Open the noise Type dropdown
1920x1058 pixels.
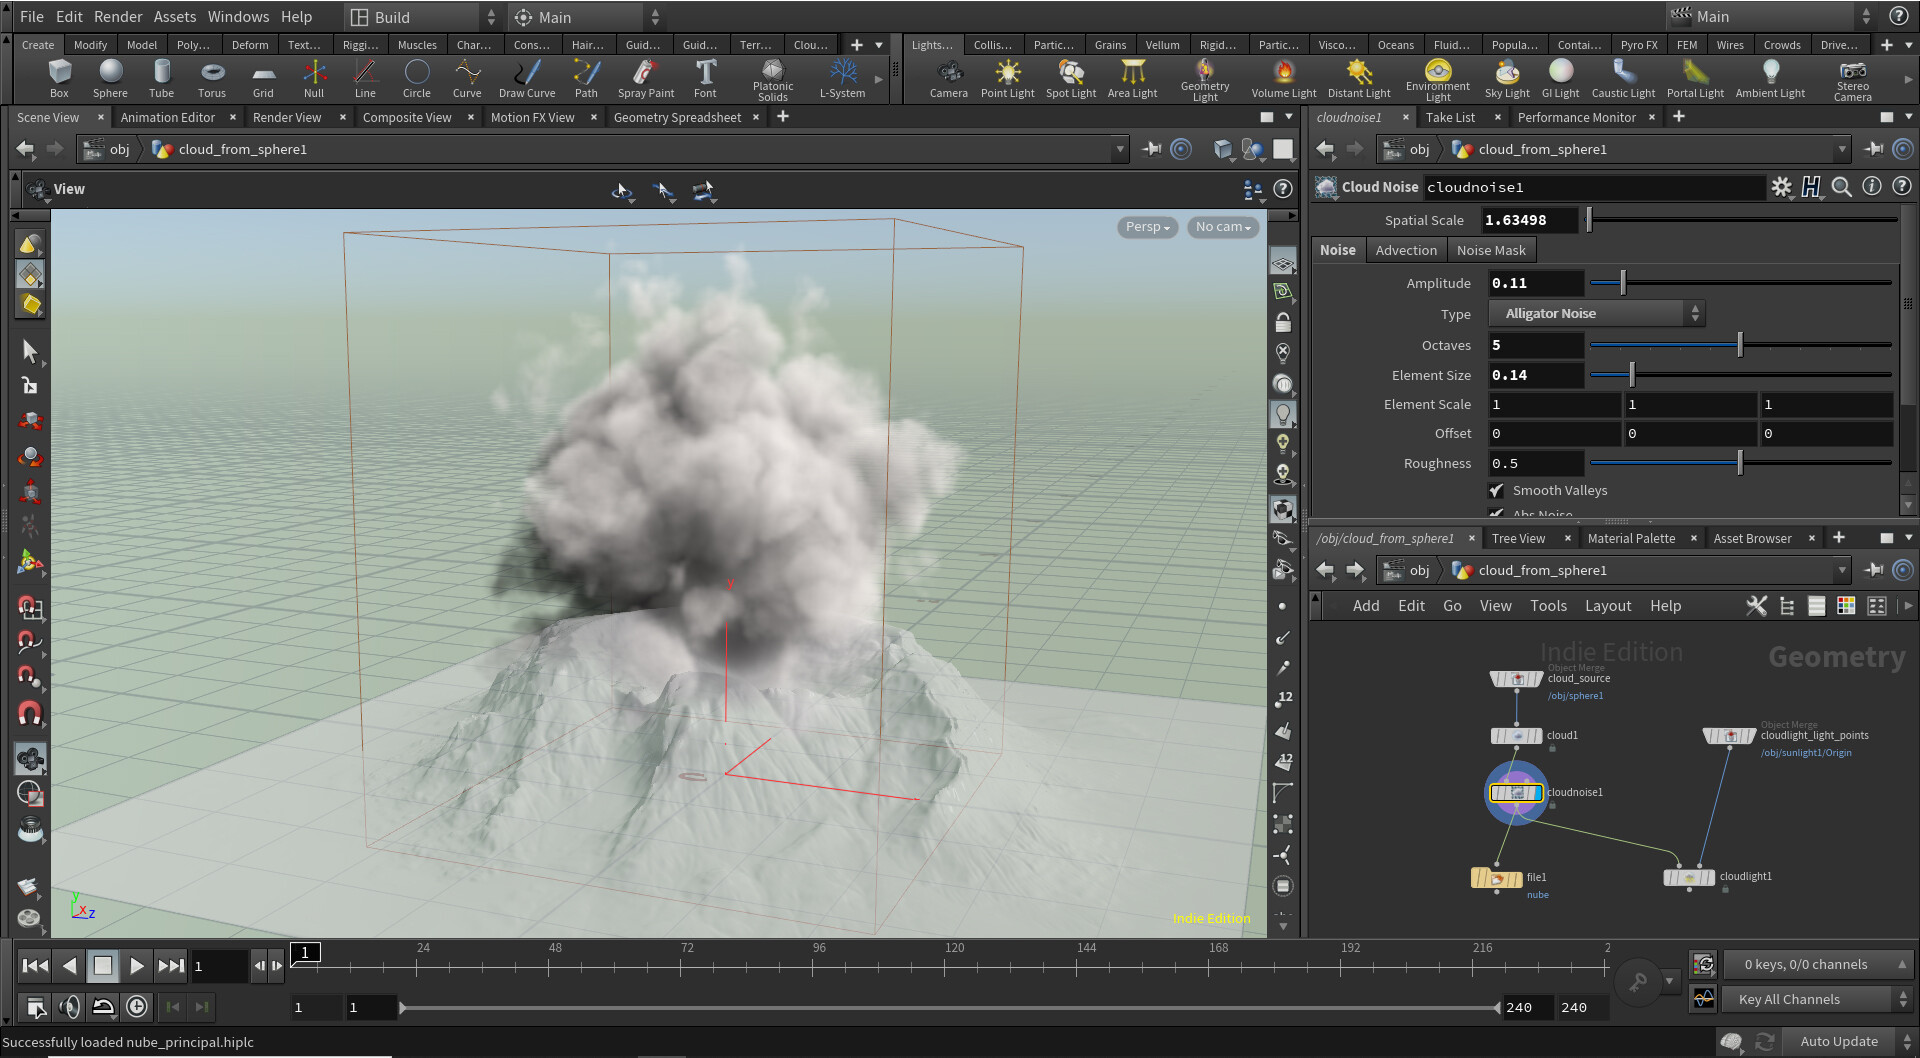tap(1596, 314)
